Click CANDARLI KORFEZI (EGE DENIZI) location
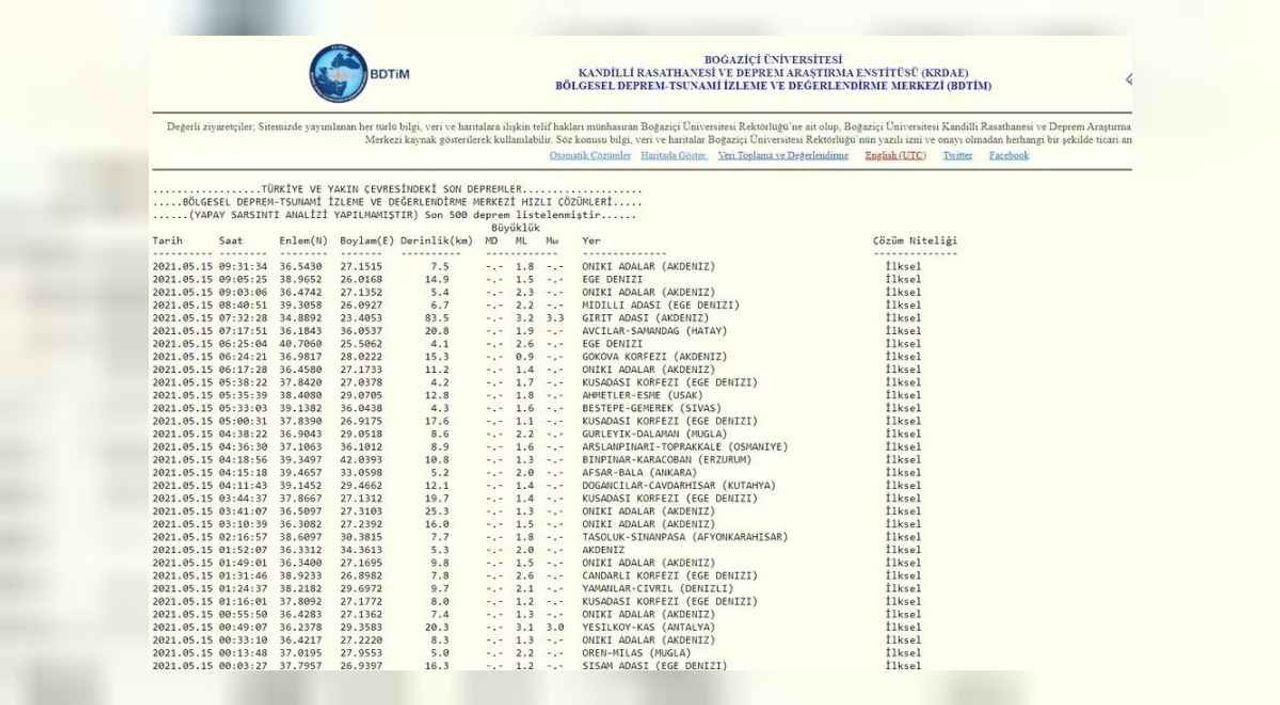The height and width of the screenshot is (705, 1280). [x=670, y=576]
